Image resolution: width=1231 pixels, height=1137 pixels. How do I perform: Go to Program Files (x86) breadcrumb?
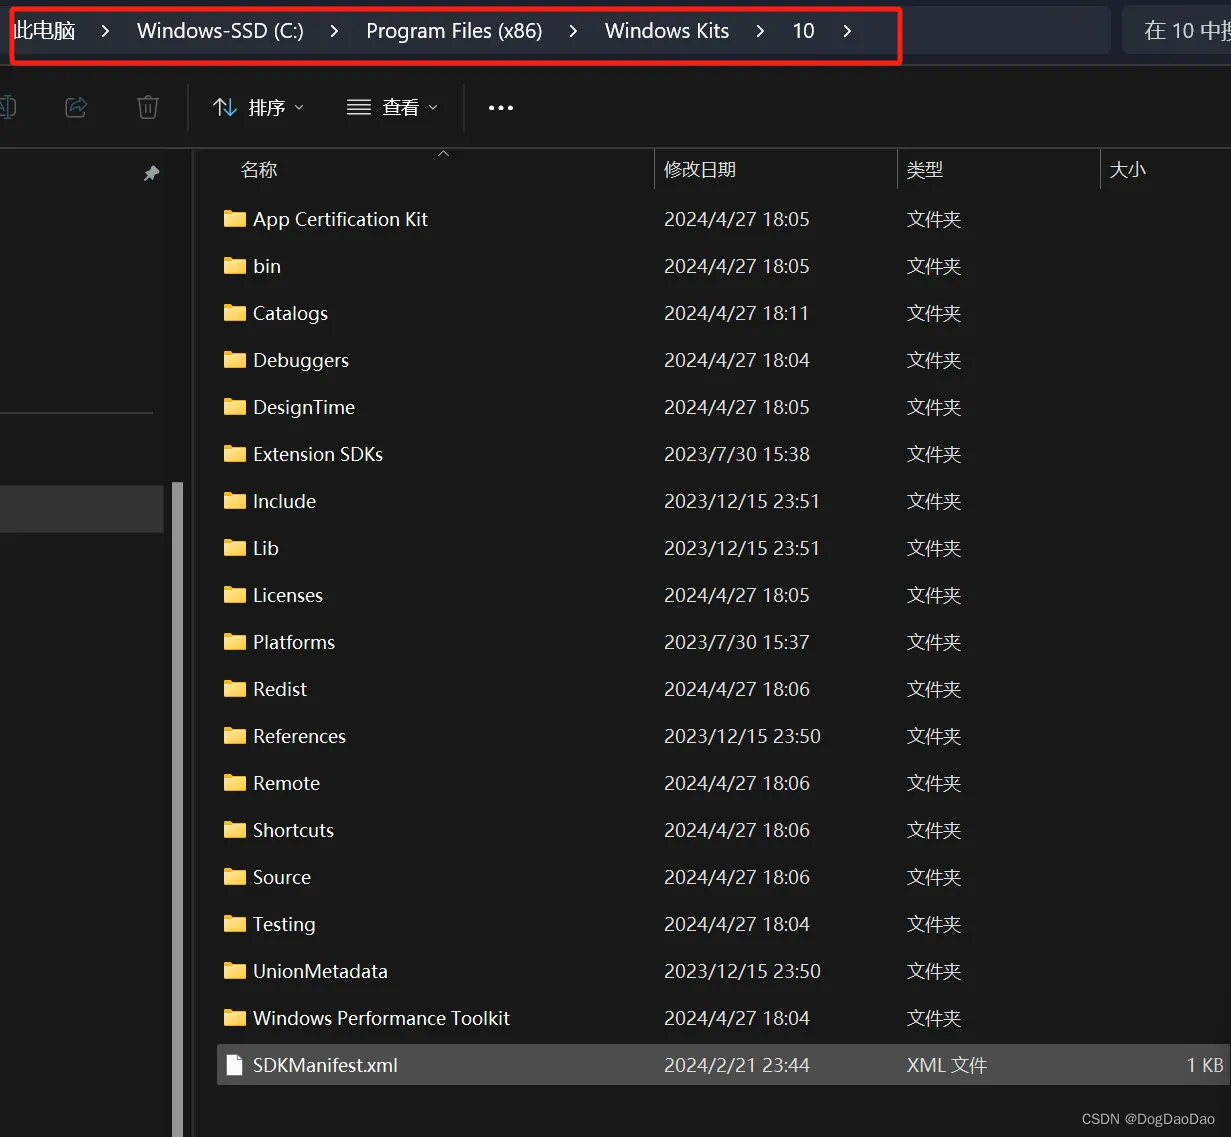454,31
